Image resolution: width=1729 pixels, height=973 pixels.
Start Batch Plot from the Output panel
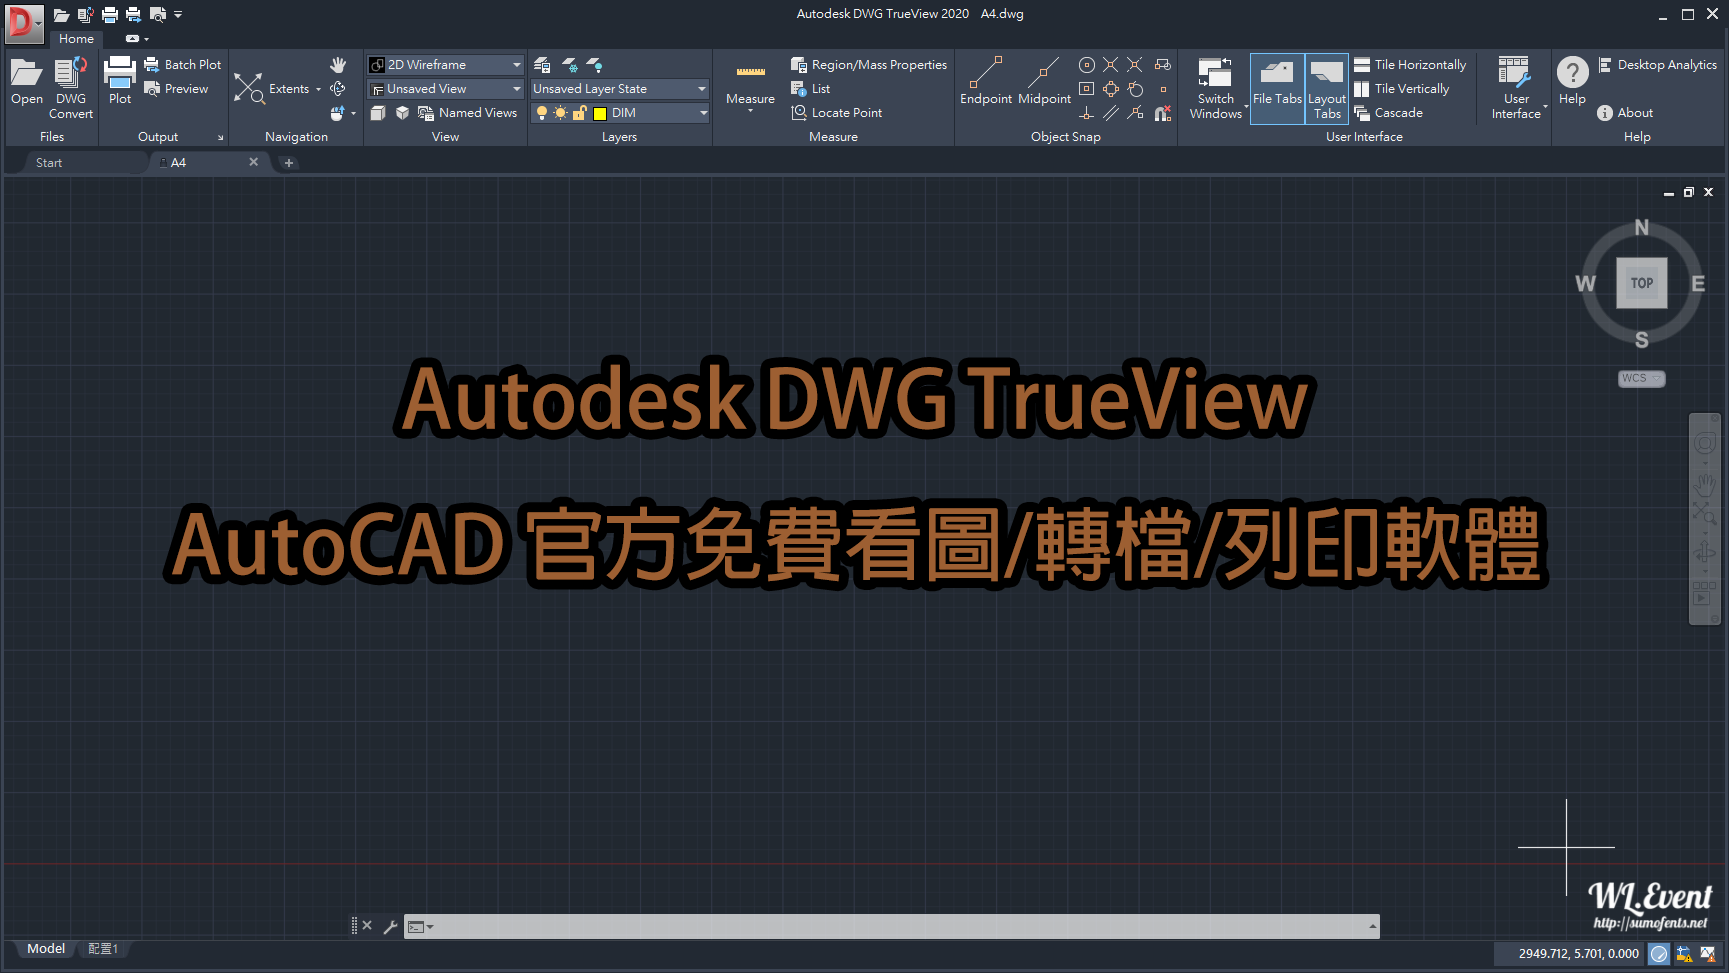tap(183, 64)
